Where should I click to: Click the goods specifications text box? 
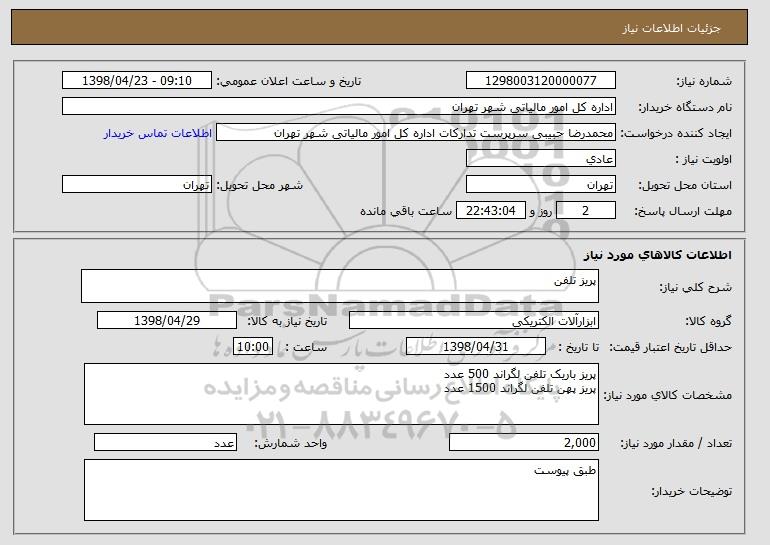[x=341, y=394]
